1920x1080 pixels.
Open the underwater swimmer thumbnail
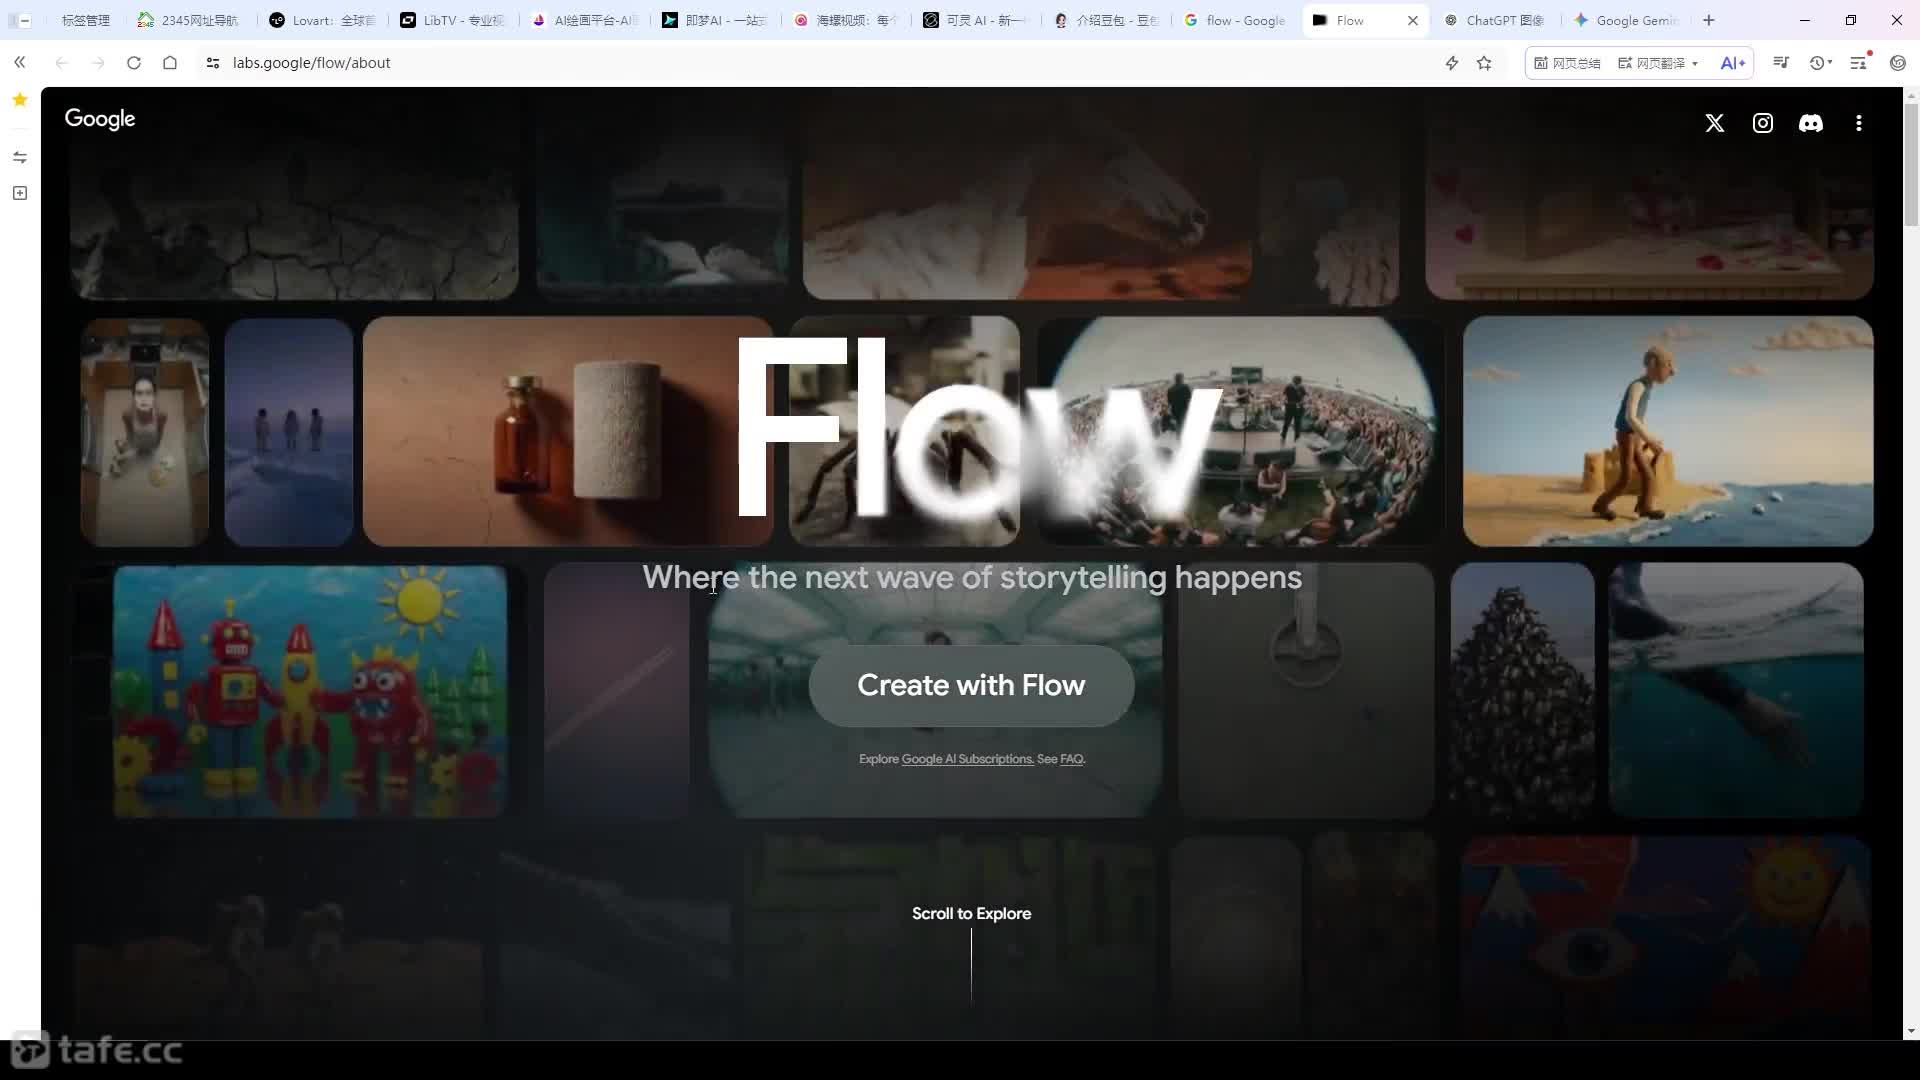pos(1736,690)
